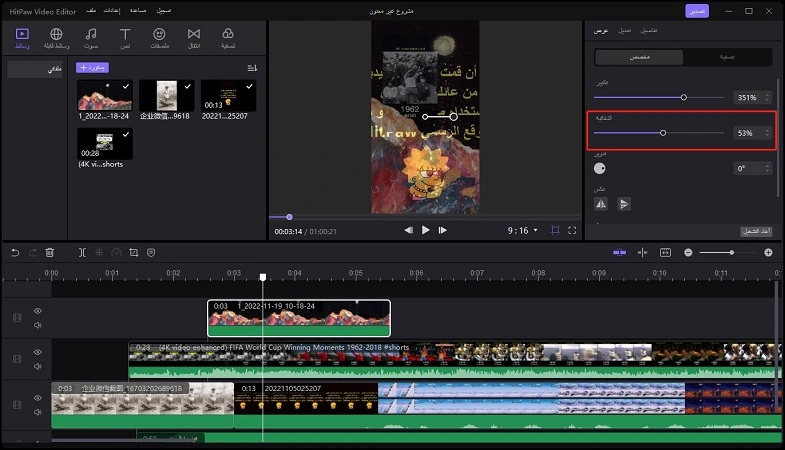The width and height of the screenshot is (785, 450).
Task: Adjust the zoom 351% stepper arrows
Action: (767, 97)
